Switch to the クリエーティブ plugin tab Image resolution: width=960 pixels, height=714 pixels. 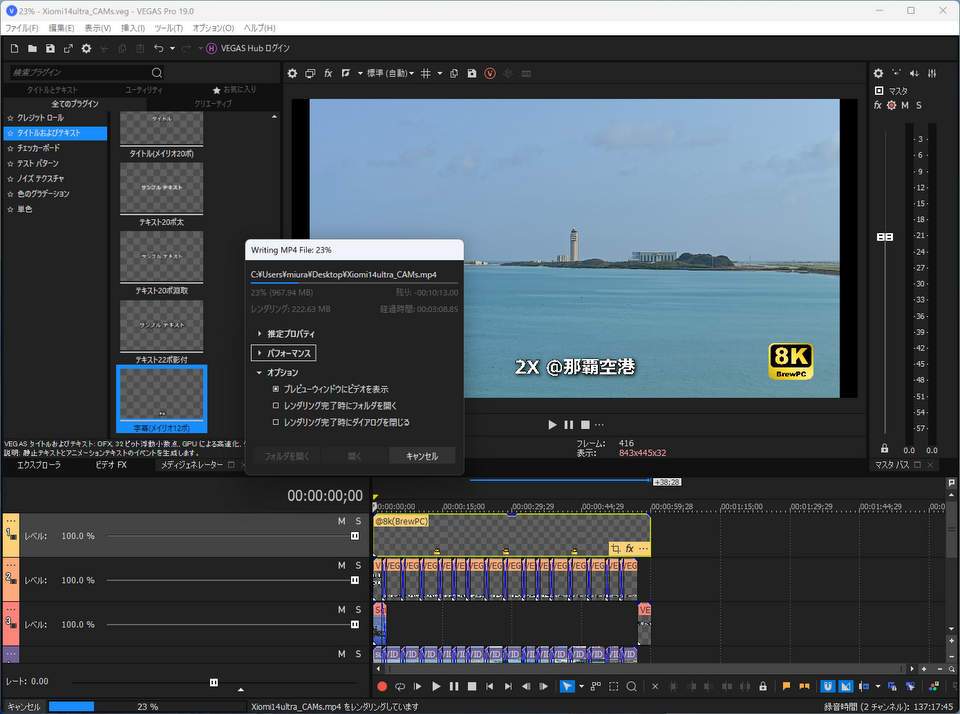[213, 103]
